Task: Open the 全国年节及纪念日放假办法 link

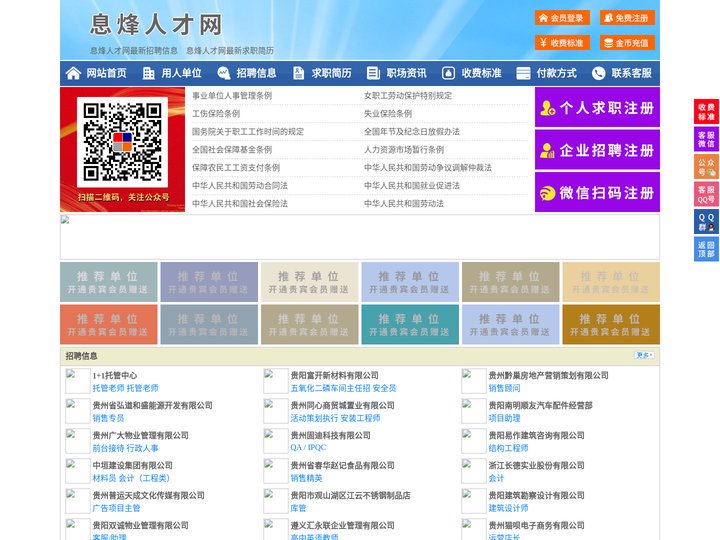Action: pyautogui.click(x=412, y=131)
